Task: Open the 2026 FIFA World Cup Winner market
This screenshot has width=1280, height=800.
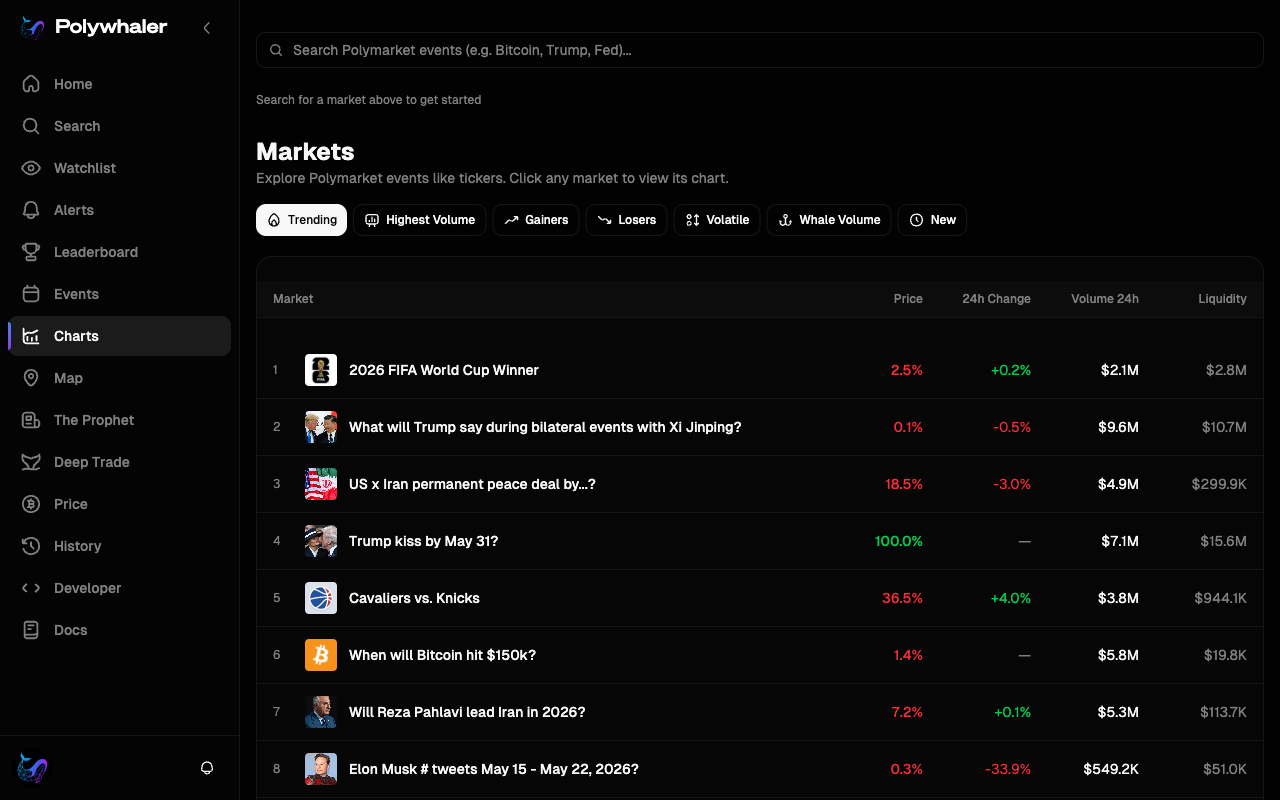Action: [444, 370]
